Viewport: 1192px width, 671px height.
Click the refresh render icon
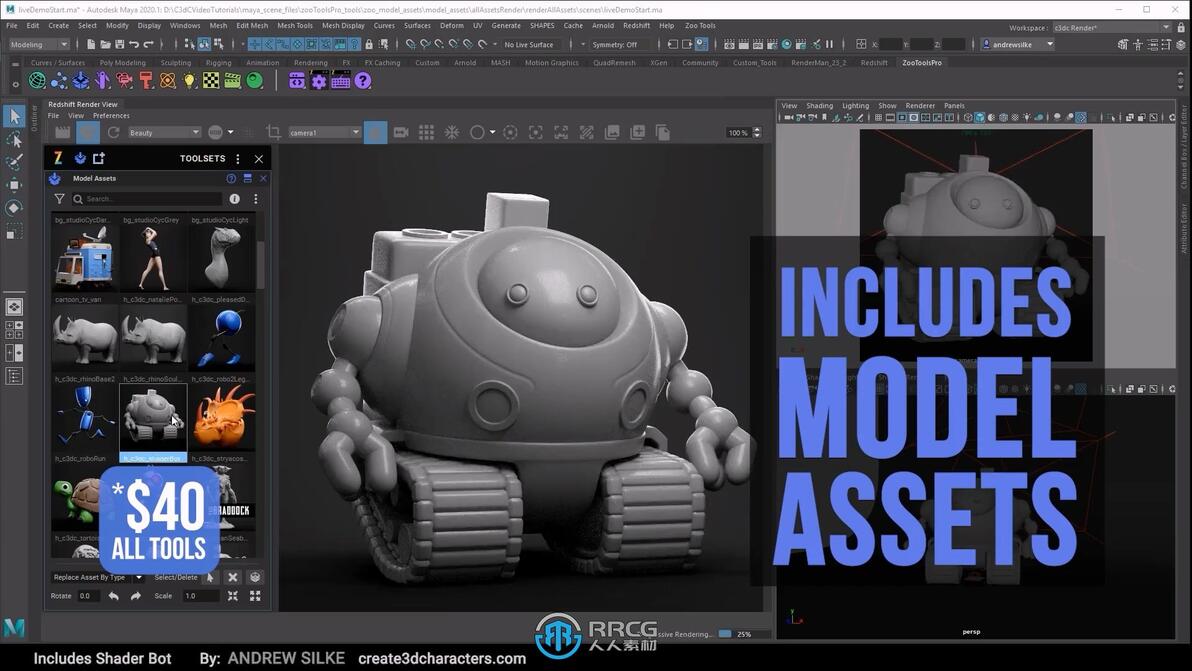(113, 132)
